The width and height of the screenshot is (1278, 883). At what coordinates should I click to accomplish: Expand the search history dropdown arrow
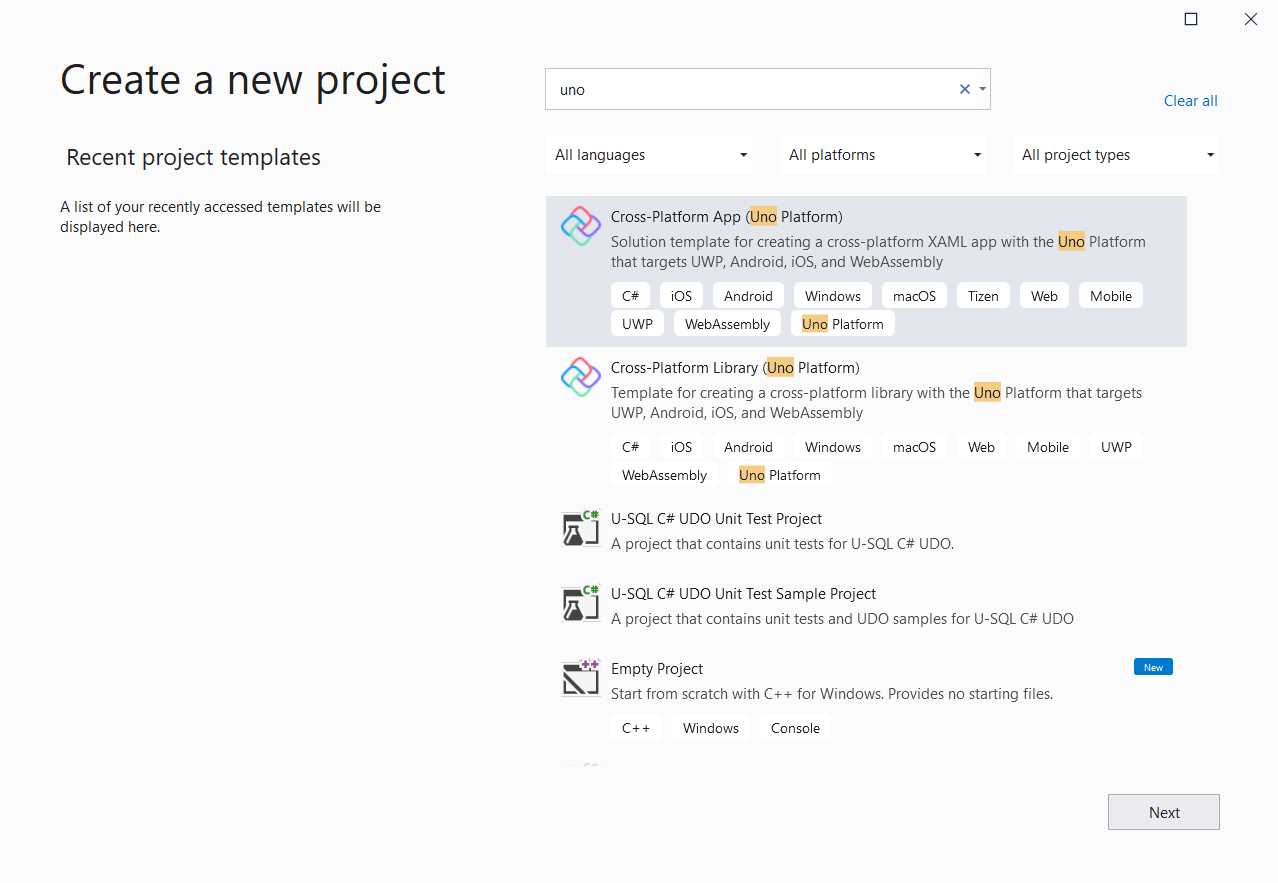981,89
